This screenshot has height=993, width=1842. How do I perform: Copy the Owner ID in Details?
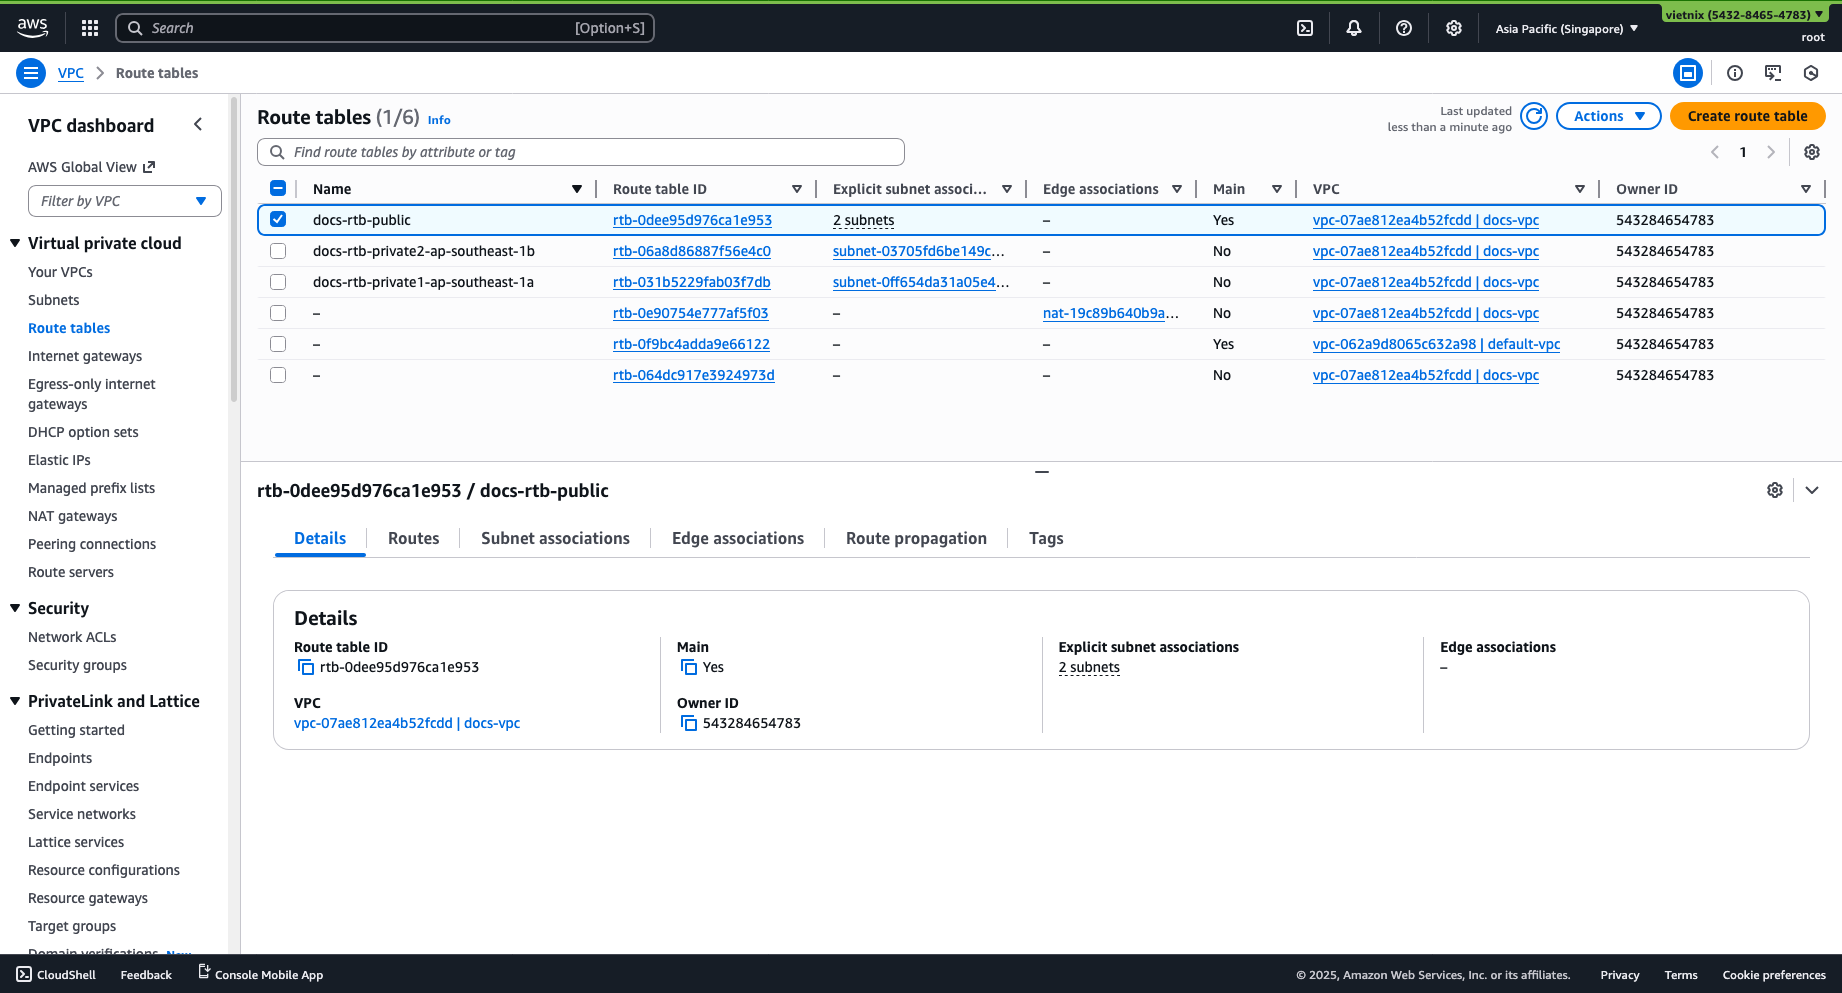coord(689,723)
